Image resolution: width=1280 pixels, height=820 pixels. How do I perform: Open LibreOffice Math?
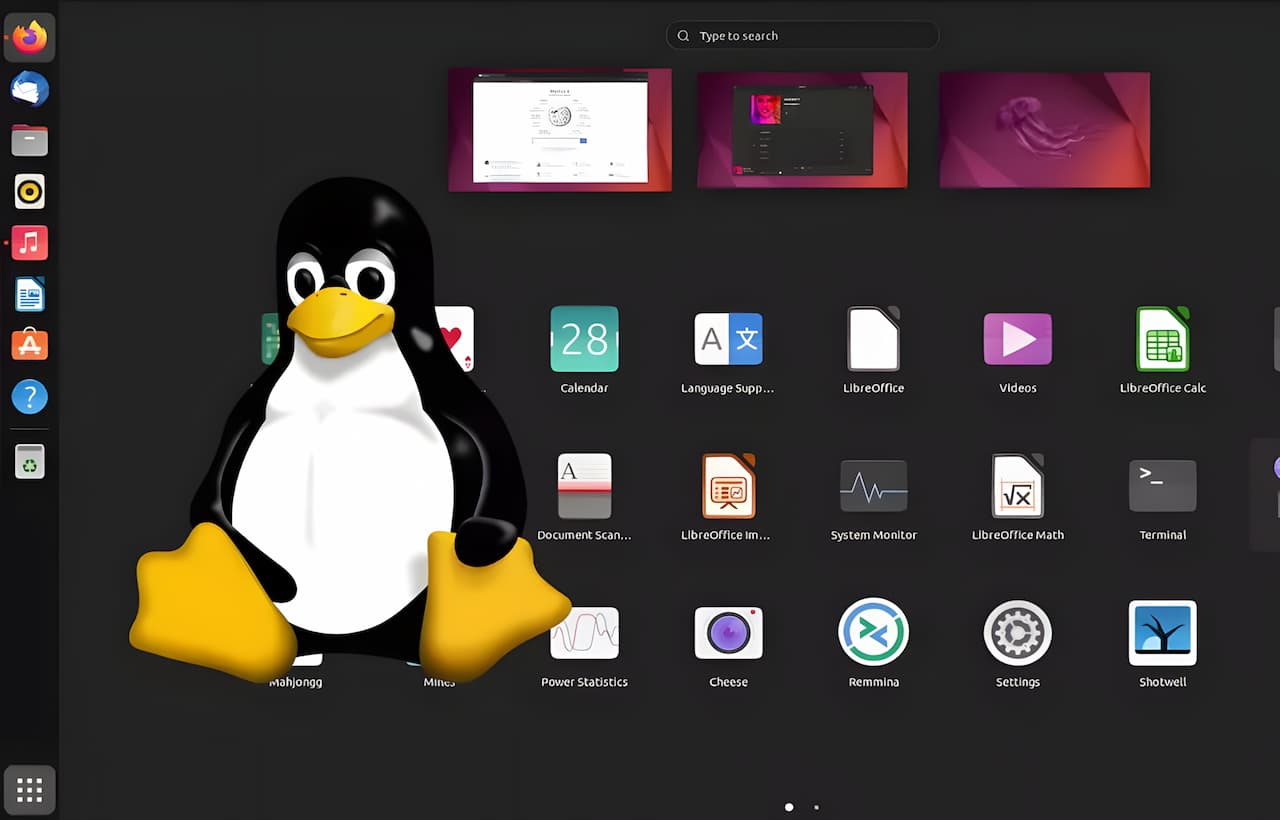tap(1017, 487)
